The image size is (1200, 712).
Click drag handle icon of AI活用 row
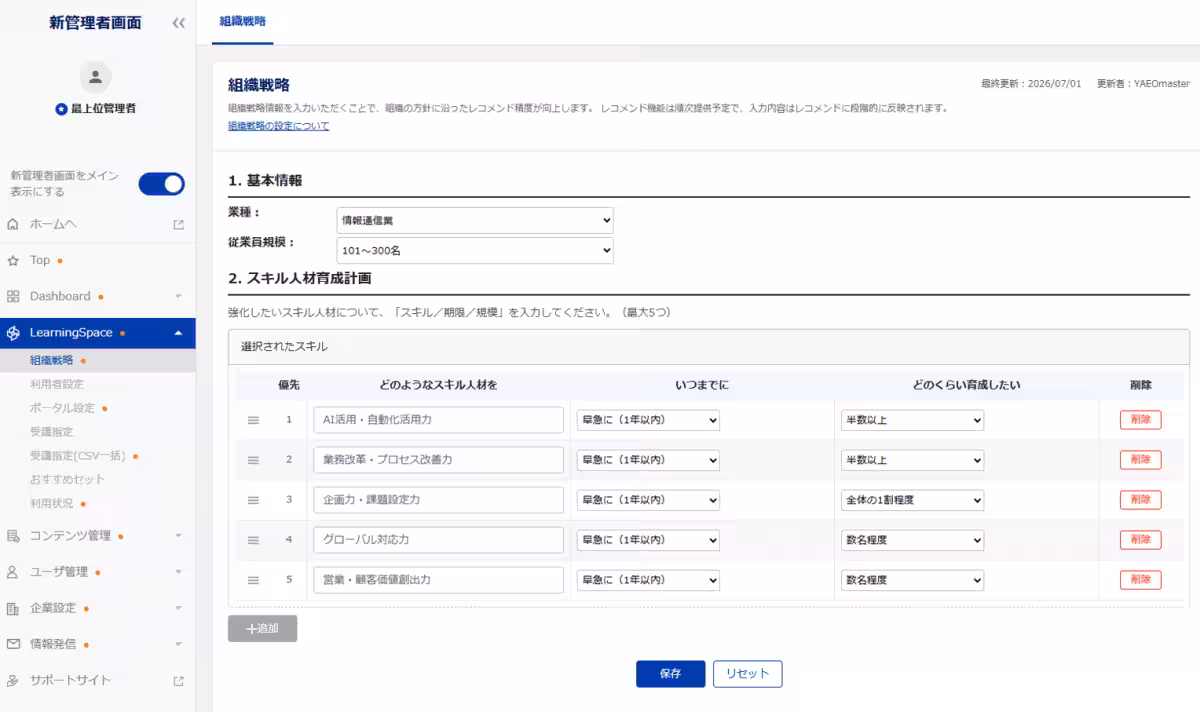[x=253, y=420]
